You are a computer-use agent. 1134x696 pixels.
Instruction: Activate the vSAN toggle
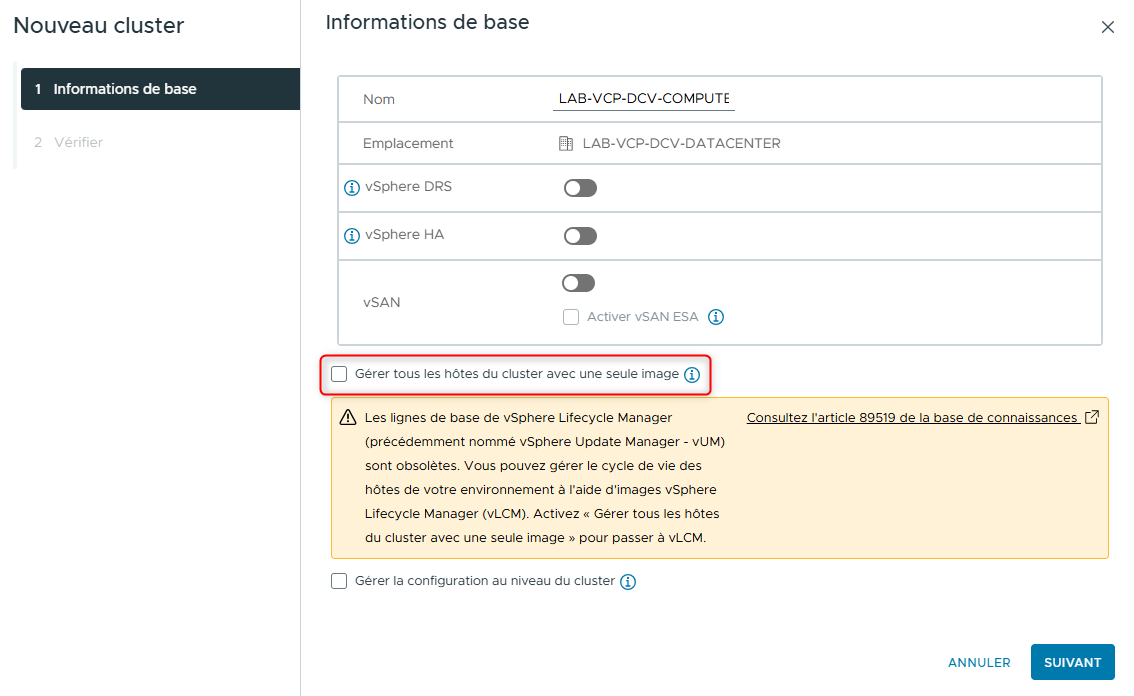pyautogui.click(x=578, y=282)
